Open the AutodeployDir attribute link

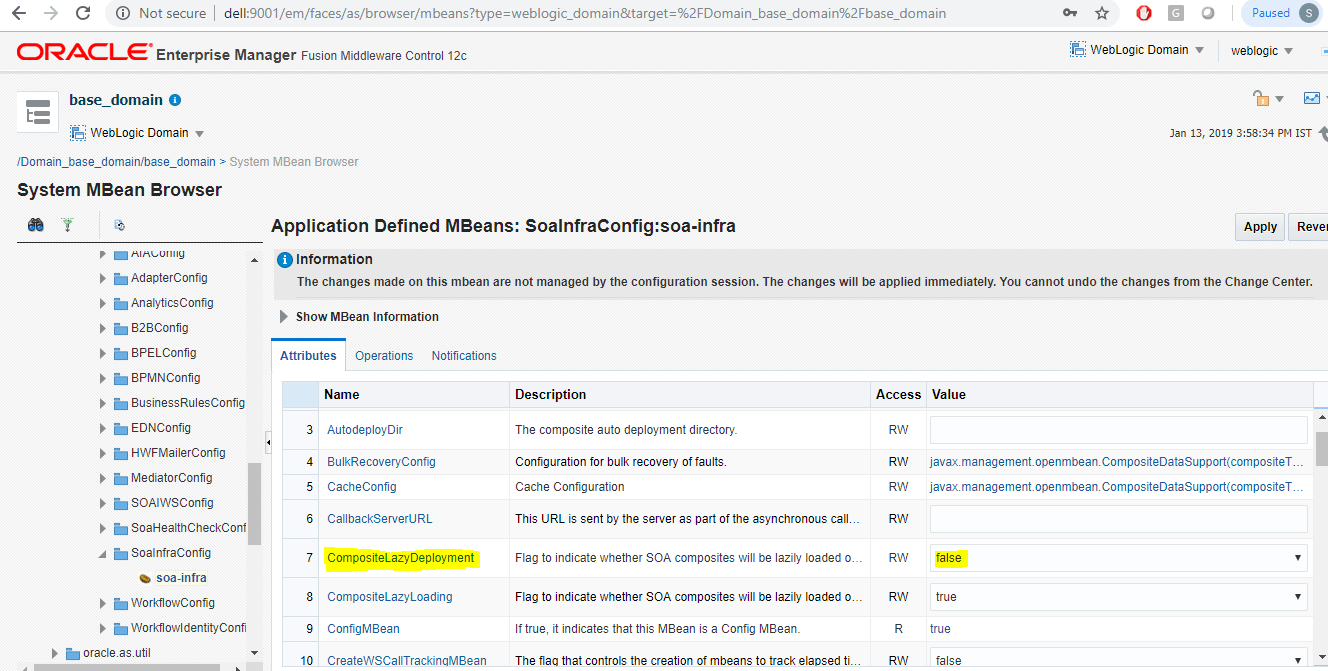(x=365, y=429)
